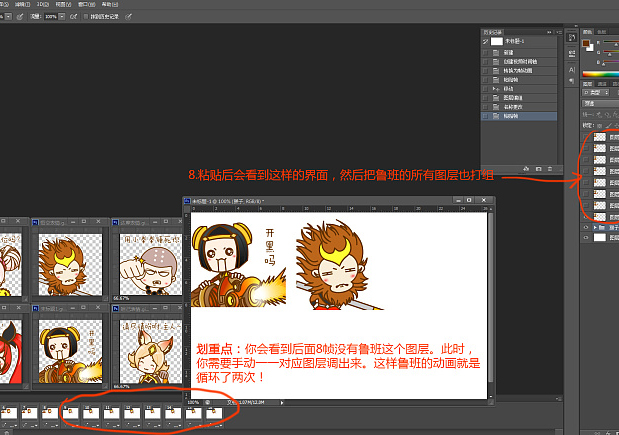Click the dock icon below History icon
The height and width of the screenshot is (435, 619).
click(x=572, y=53)
